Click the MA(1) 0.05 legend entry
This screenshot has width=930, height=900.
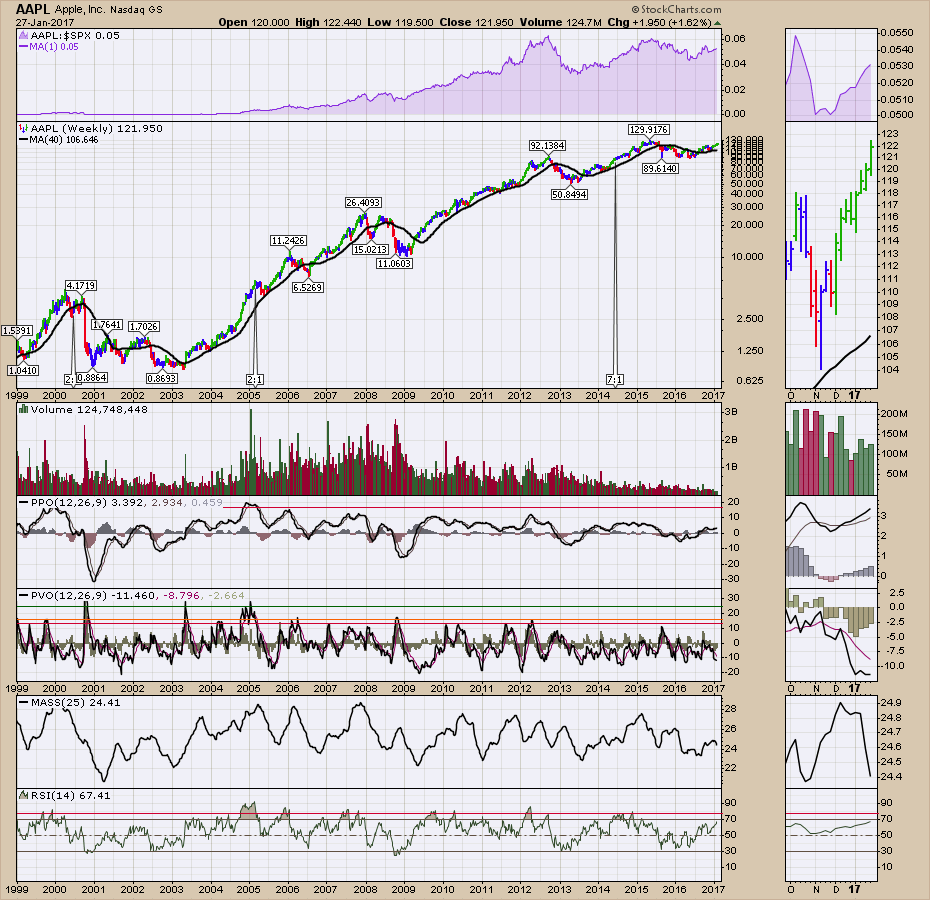(x=53, y=46)
